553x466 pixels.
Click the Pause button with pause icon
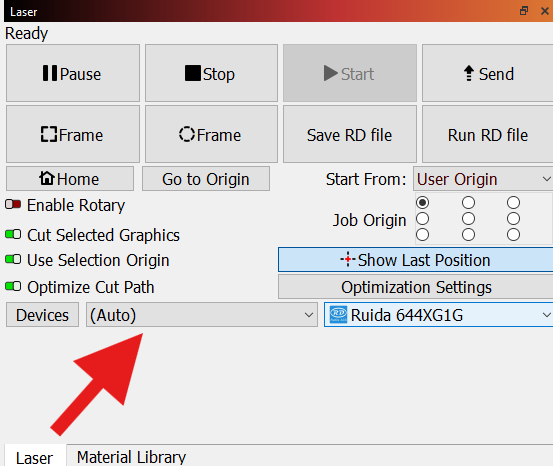coord(73,73)
